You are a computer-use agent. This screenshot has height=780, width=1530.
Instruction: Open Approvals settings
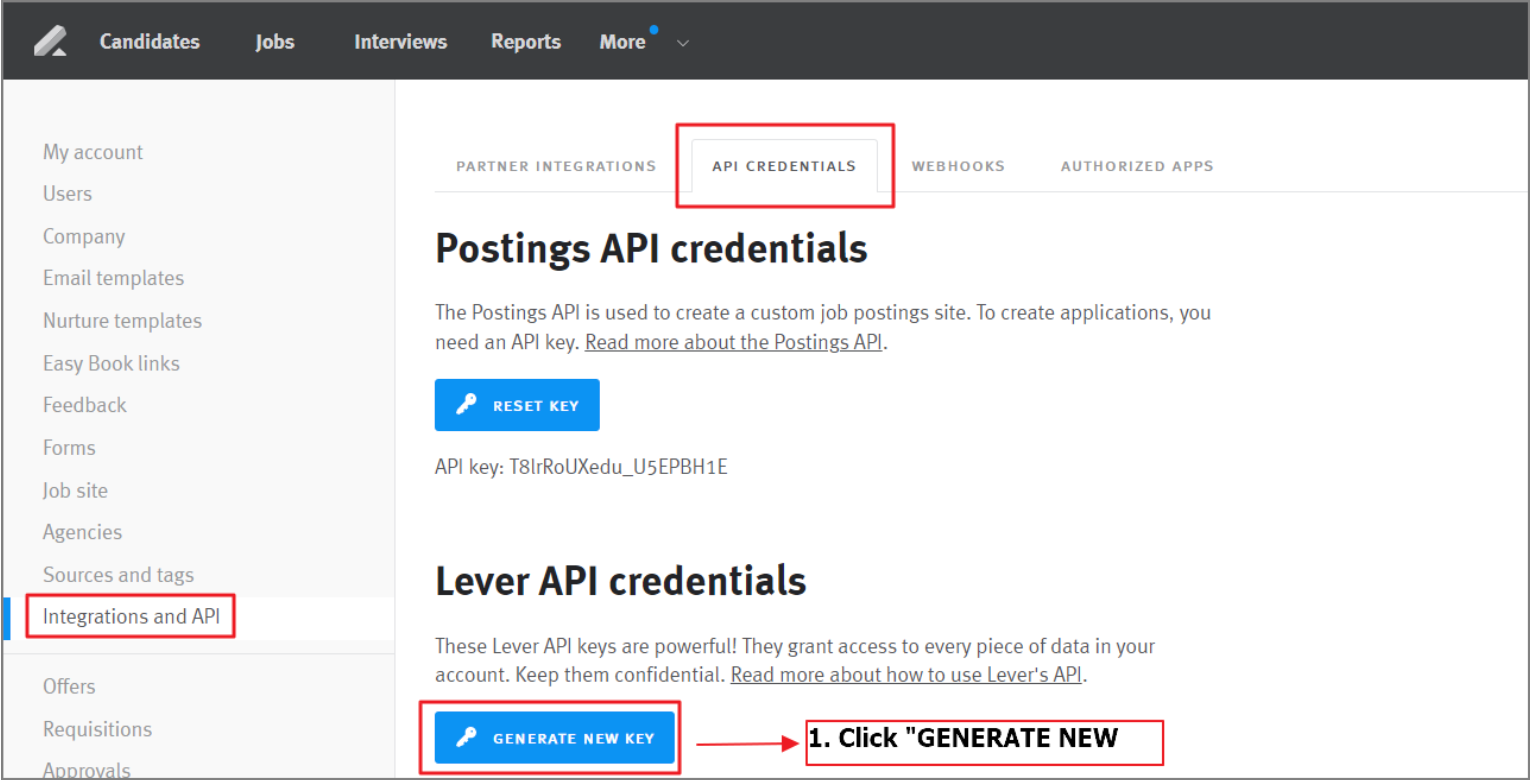[86, 770]
